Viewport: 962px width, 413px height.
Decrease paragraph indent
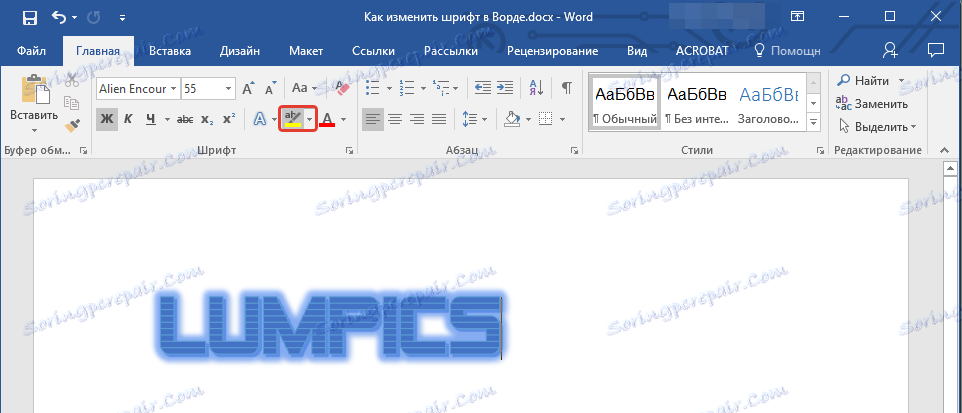[483, 88]
